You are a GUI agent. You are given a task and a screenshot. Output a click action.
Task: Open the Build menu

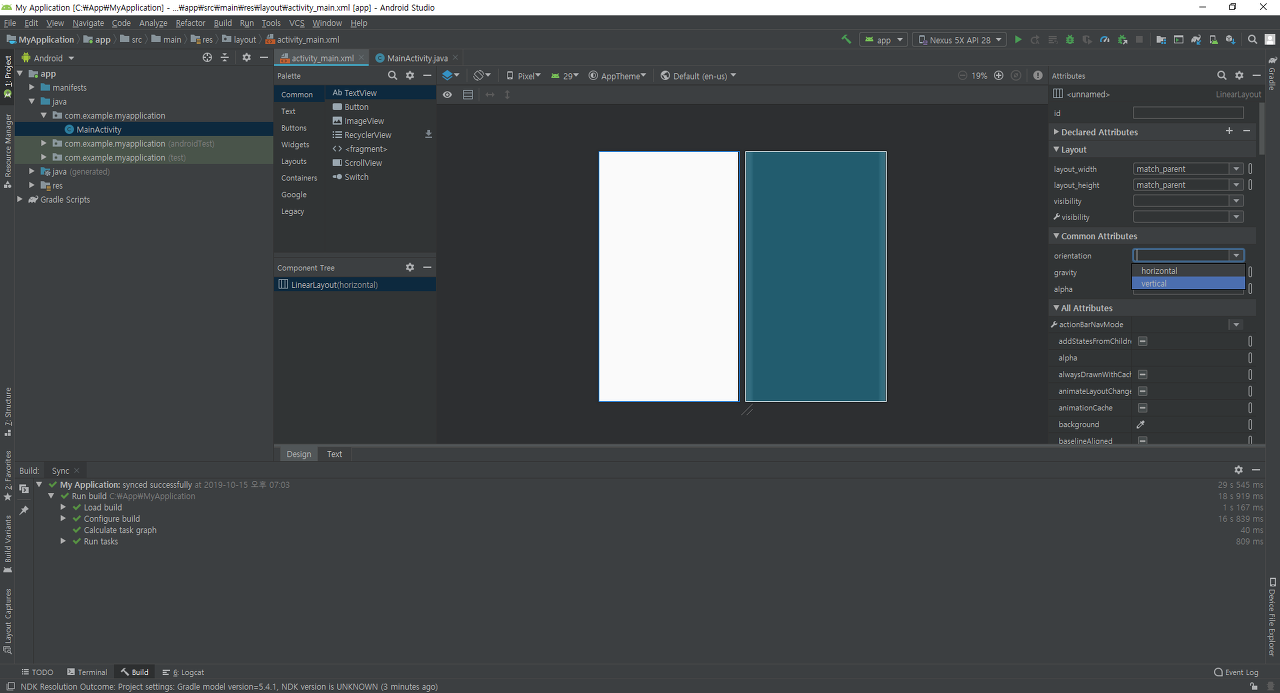222,23
